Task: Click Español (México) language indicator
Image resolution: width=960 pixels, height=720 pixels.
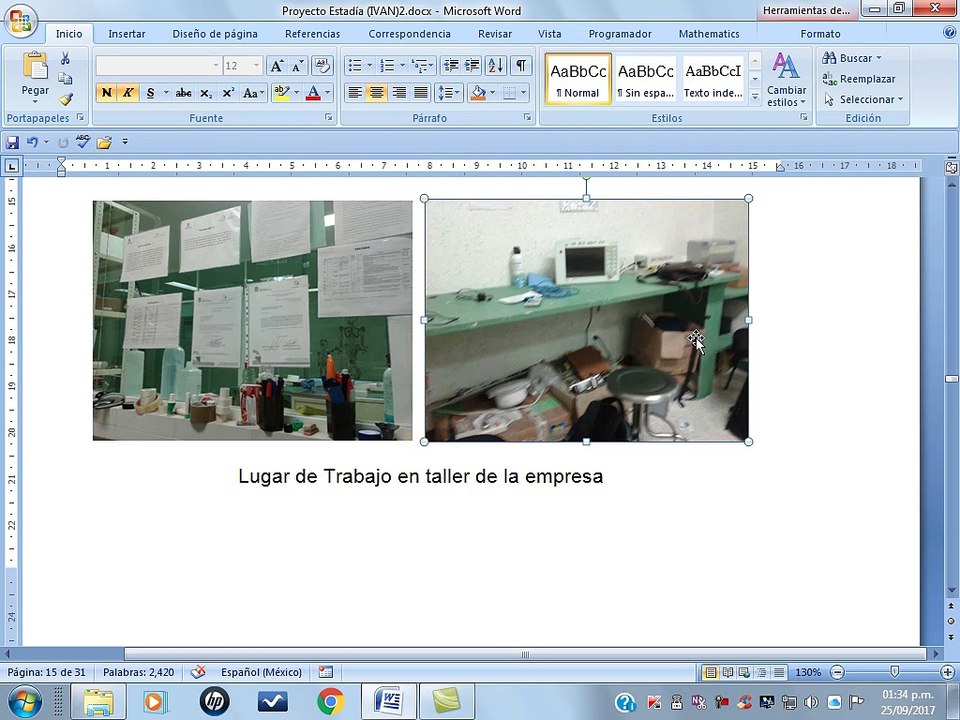Action: 261,672
